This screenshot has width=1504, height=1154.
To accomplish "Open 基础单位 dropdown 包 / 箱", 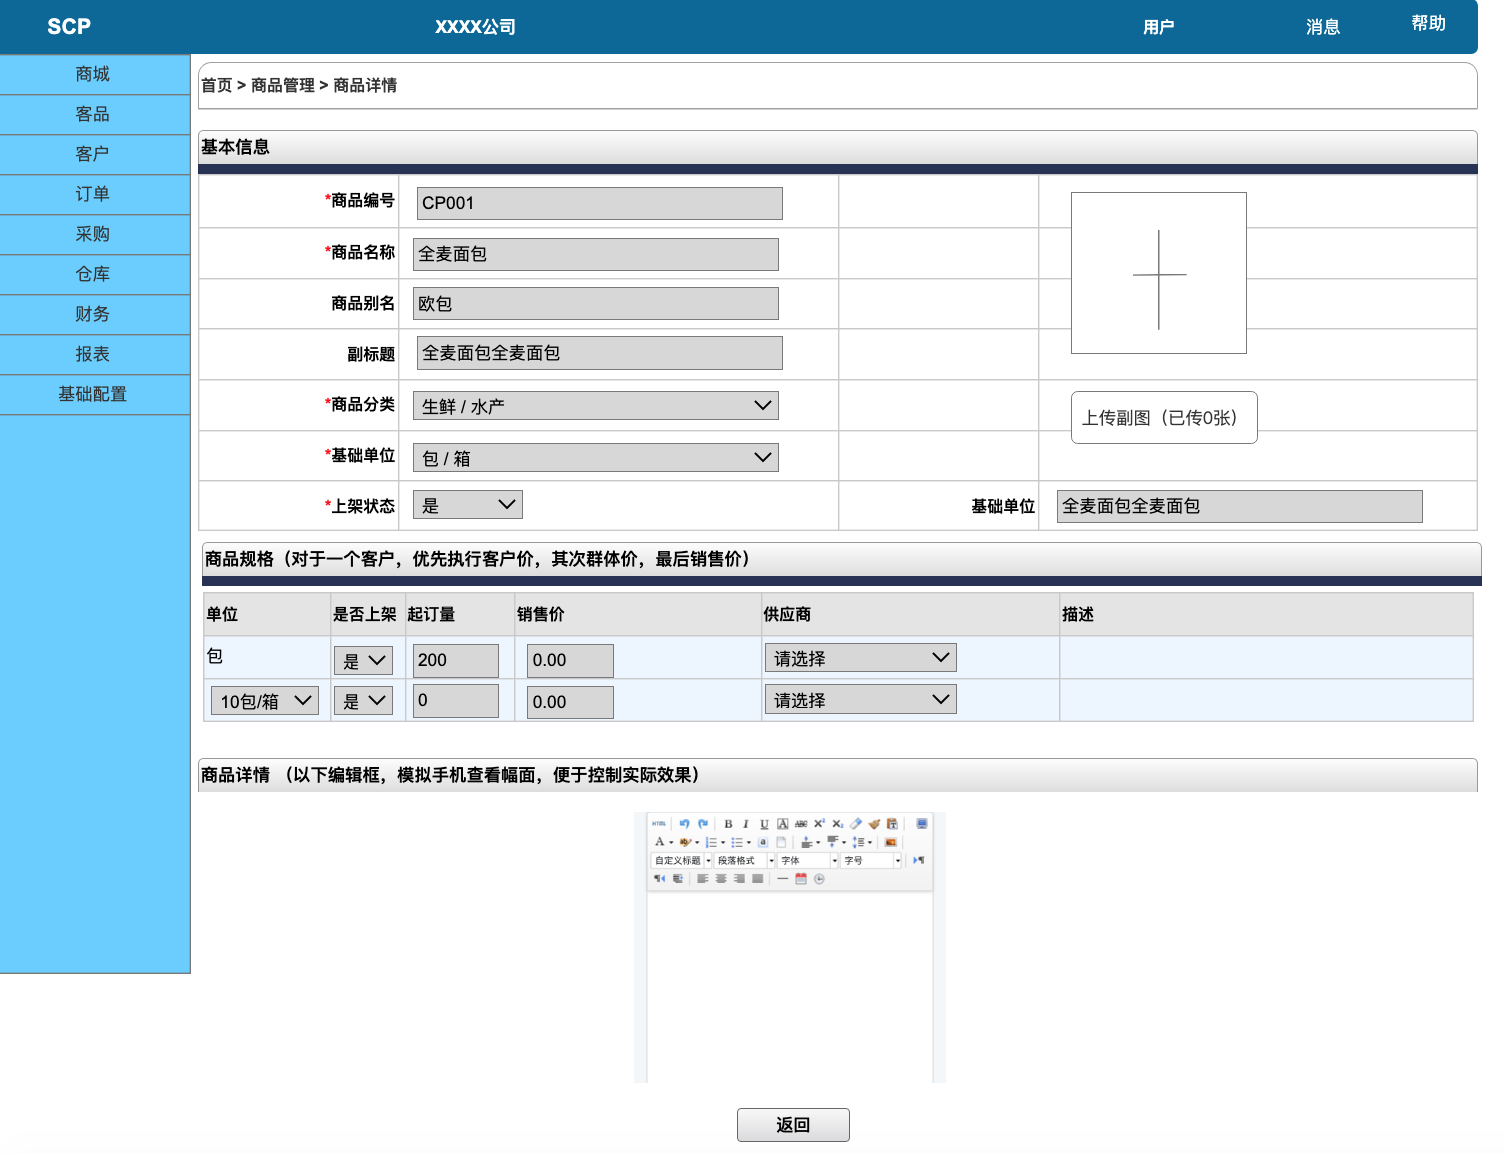I will coord(596,457).
